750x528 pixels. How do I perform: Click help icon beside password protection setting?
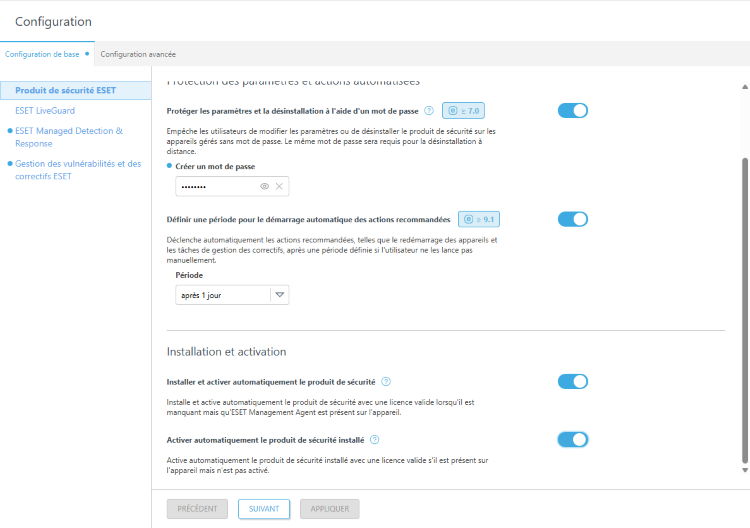pyautogui.click(x=429, y=111)
